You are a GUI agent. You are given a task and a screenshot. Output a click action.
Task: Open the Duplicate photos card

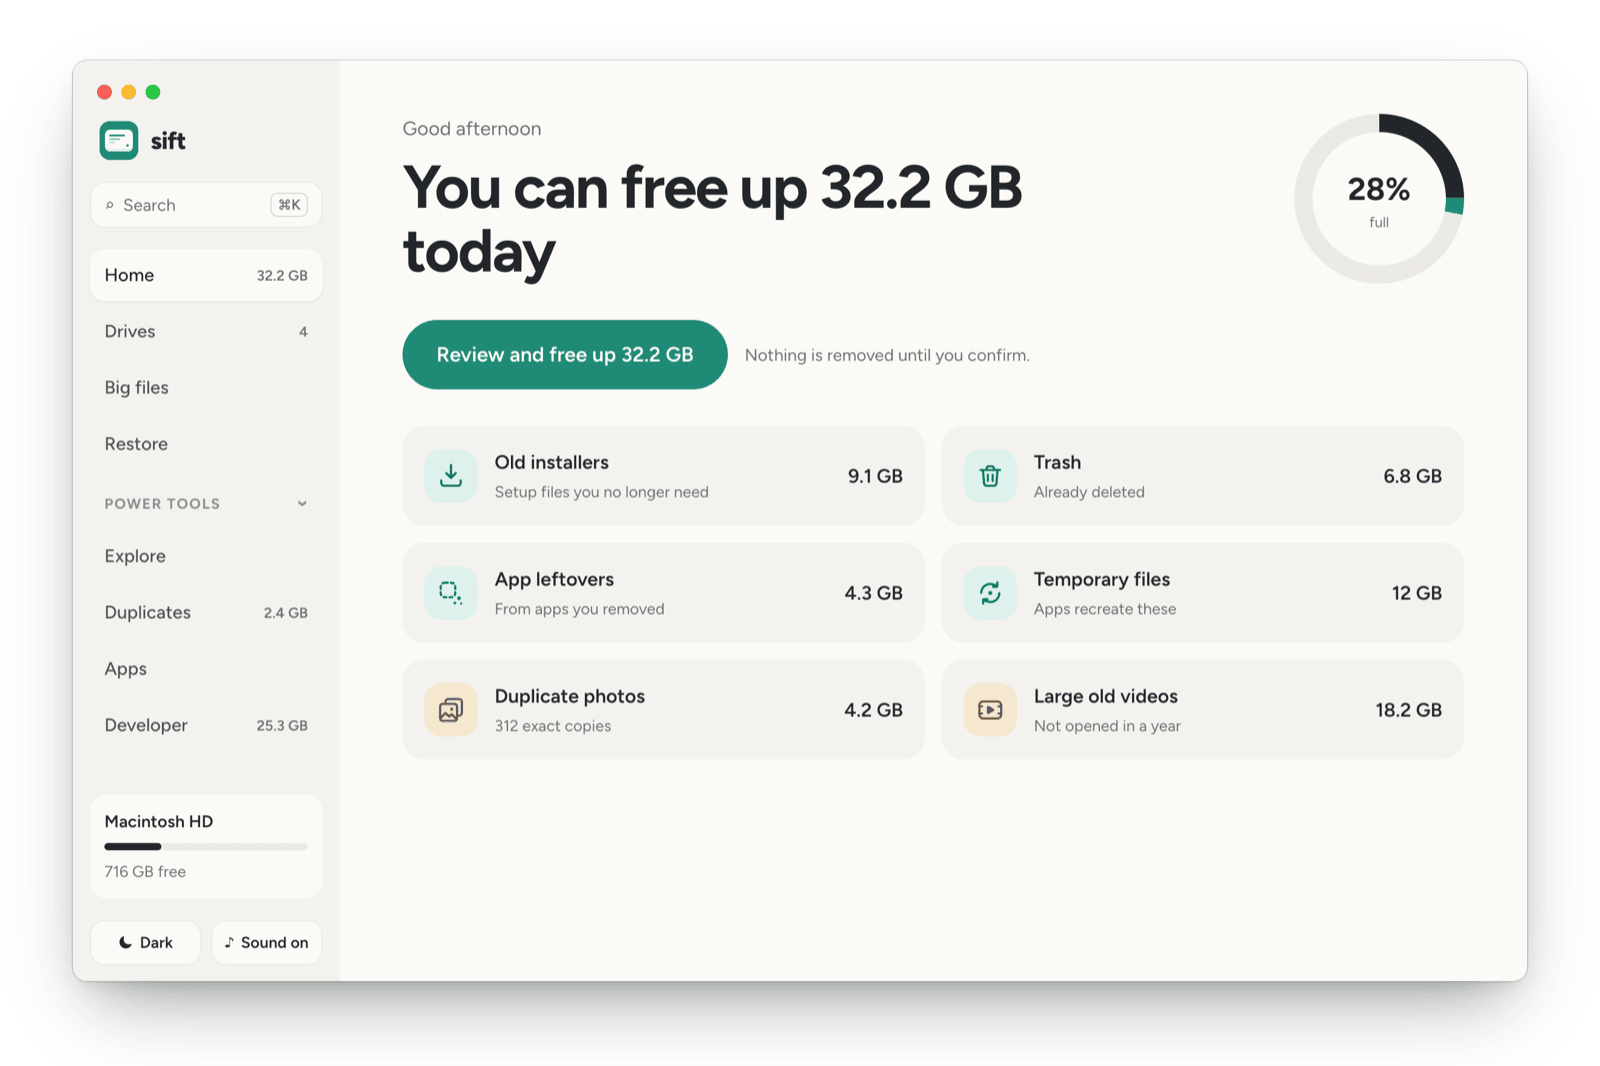point(664,710)
